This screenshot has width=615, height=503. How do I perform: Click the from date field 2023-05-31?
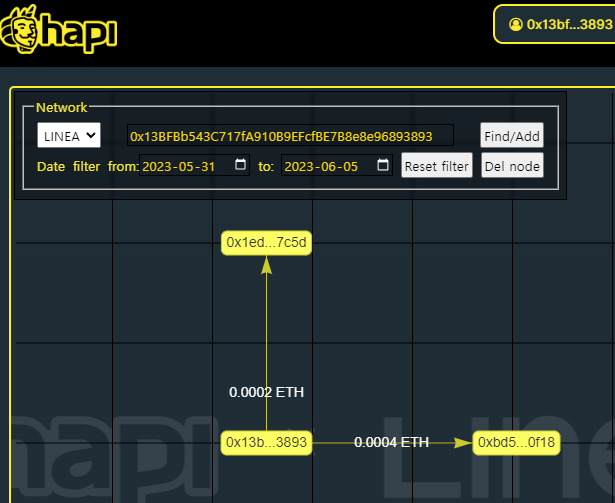(x=194, y=166)
